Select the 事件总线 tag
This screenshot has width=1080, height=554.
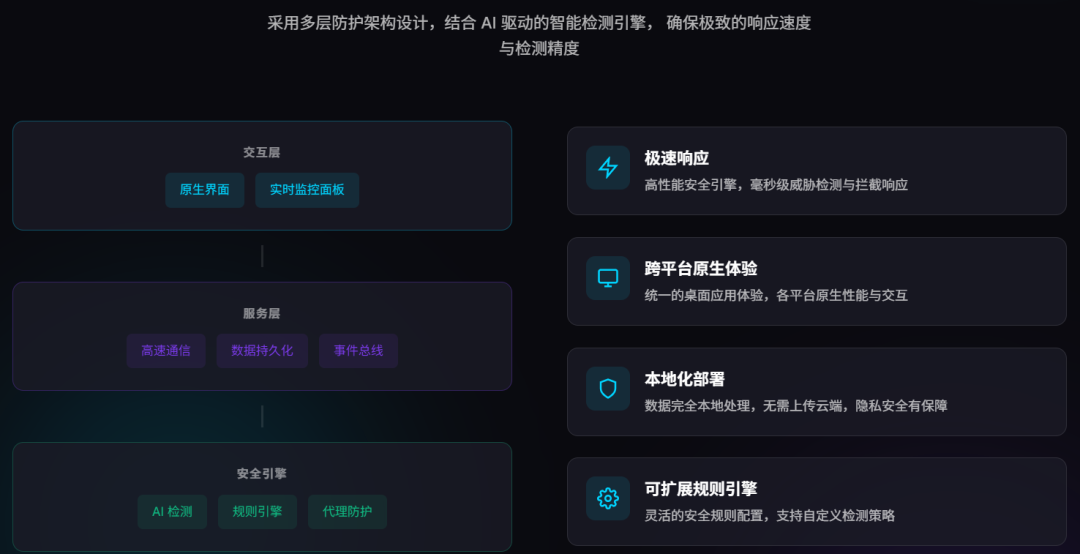358,351
